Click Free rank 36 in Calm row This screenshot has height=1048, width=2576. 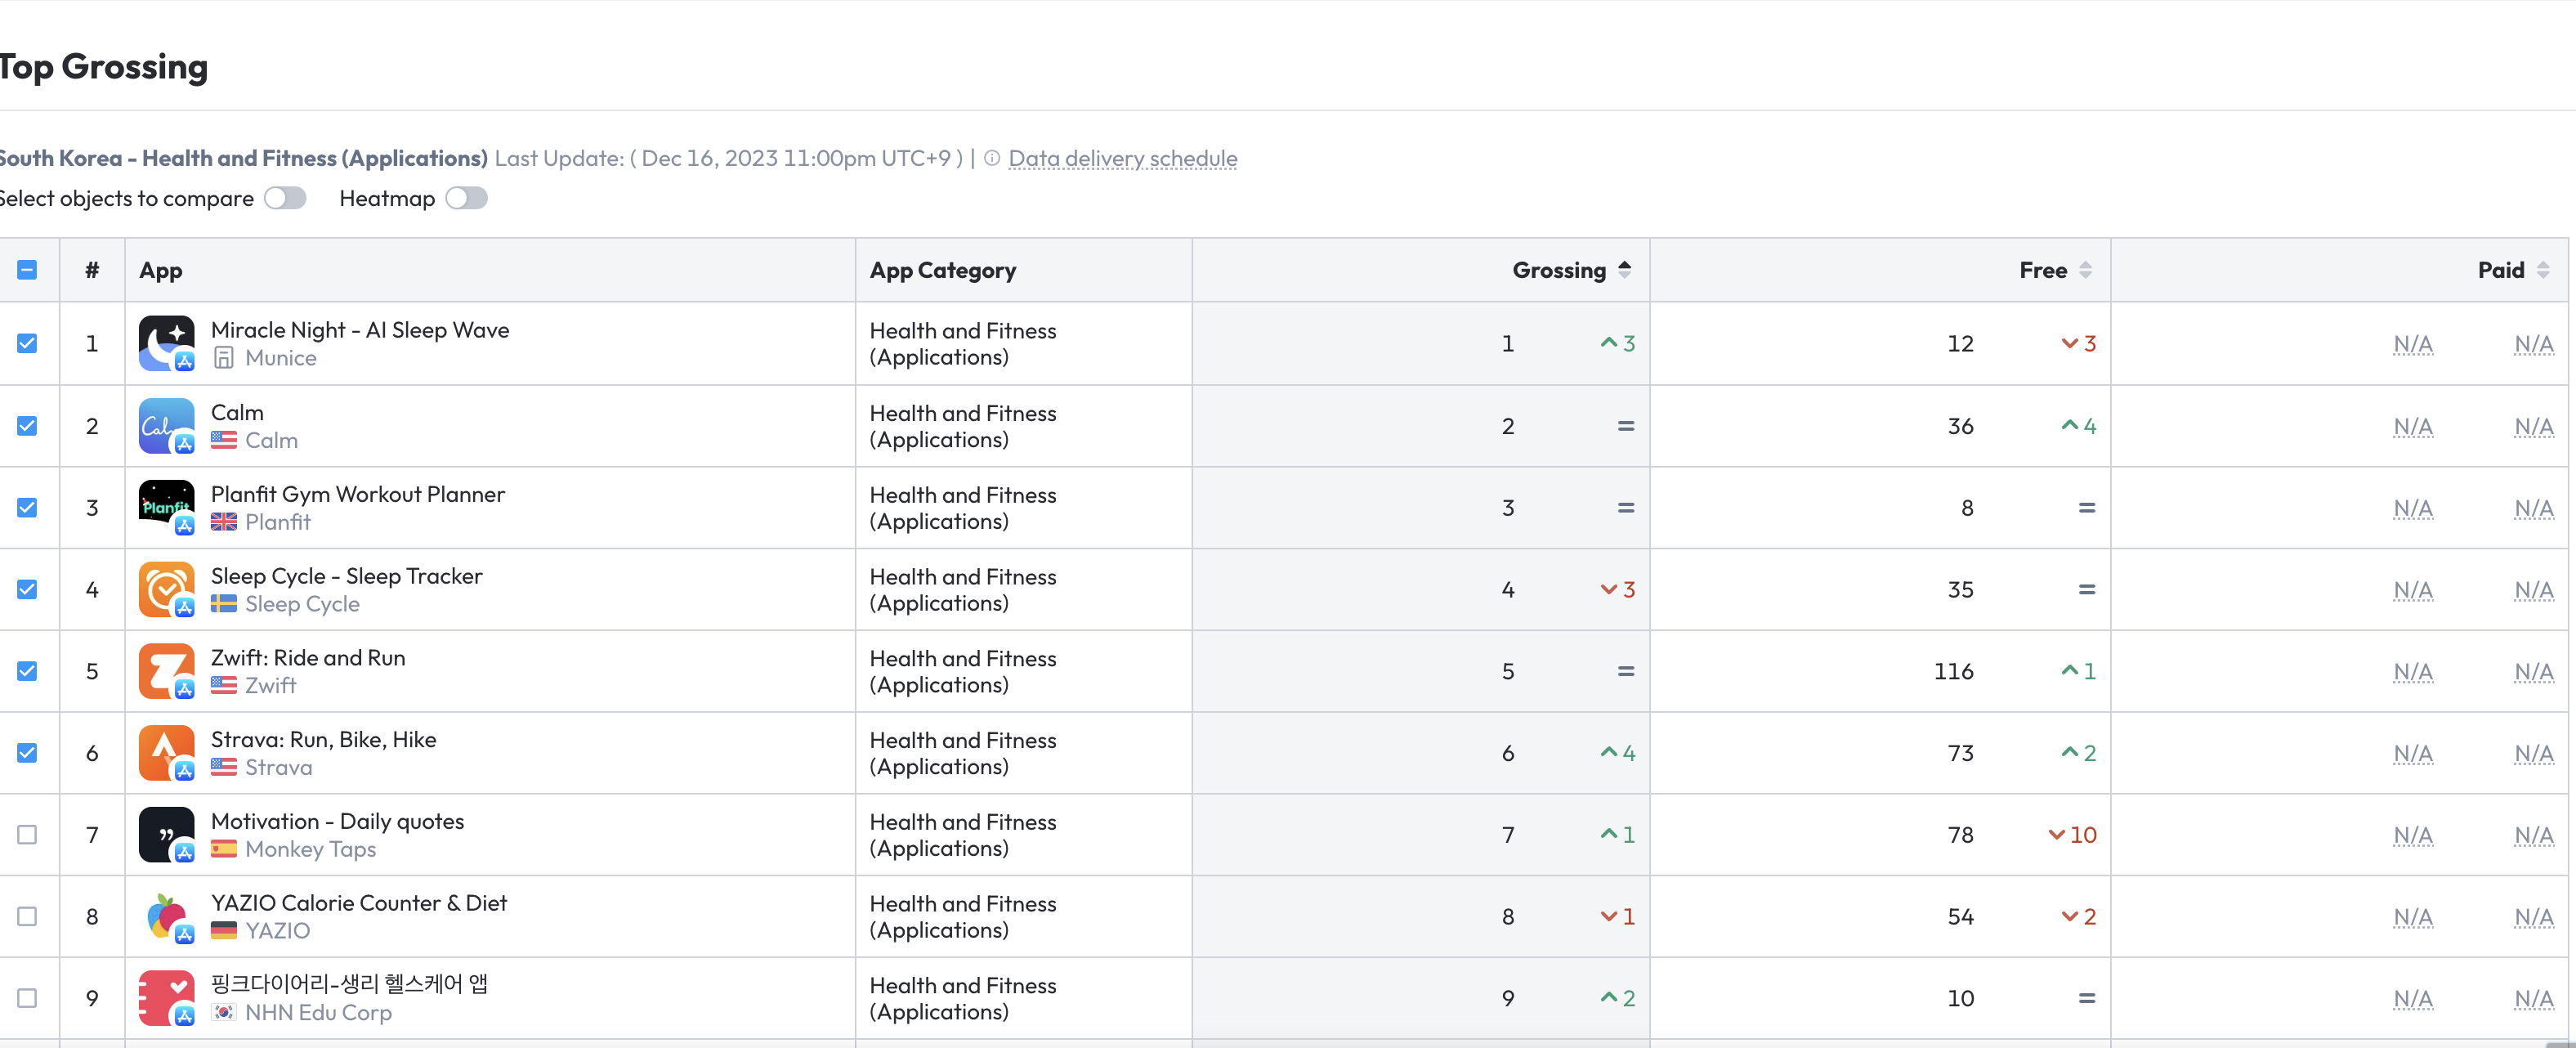(1960, 426)
